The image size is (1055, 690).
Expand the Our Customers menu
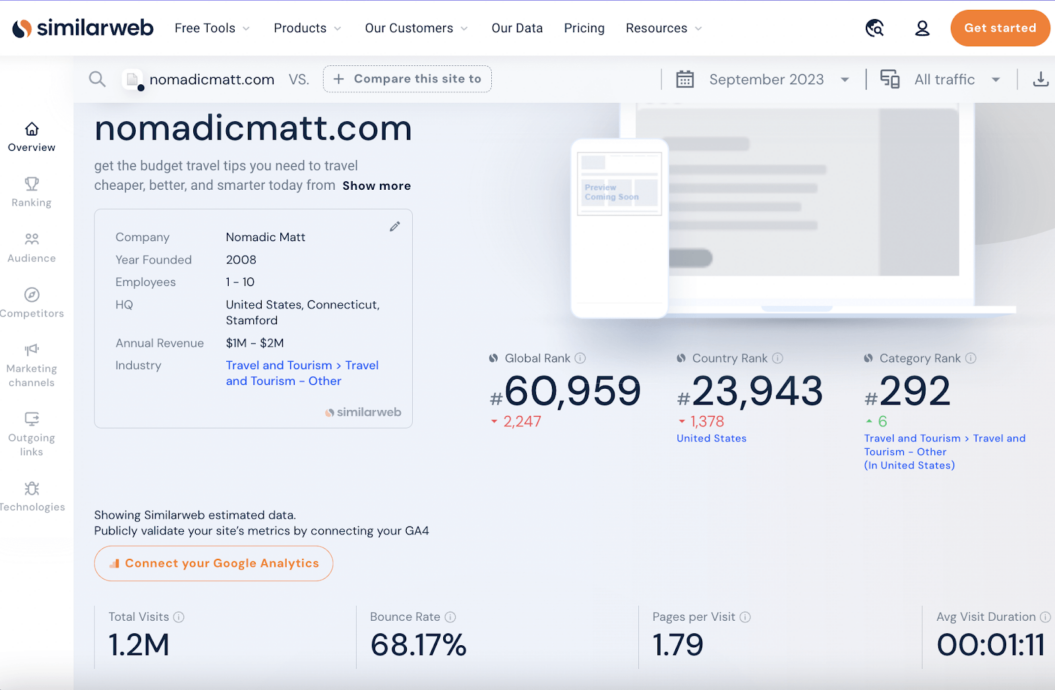pyautogui.click(x=416, y=28)
